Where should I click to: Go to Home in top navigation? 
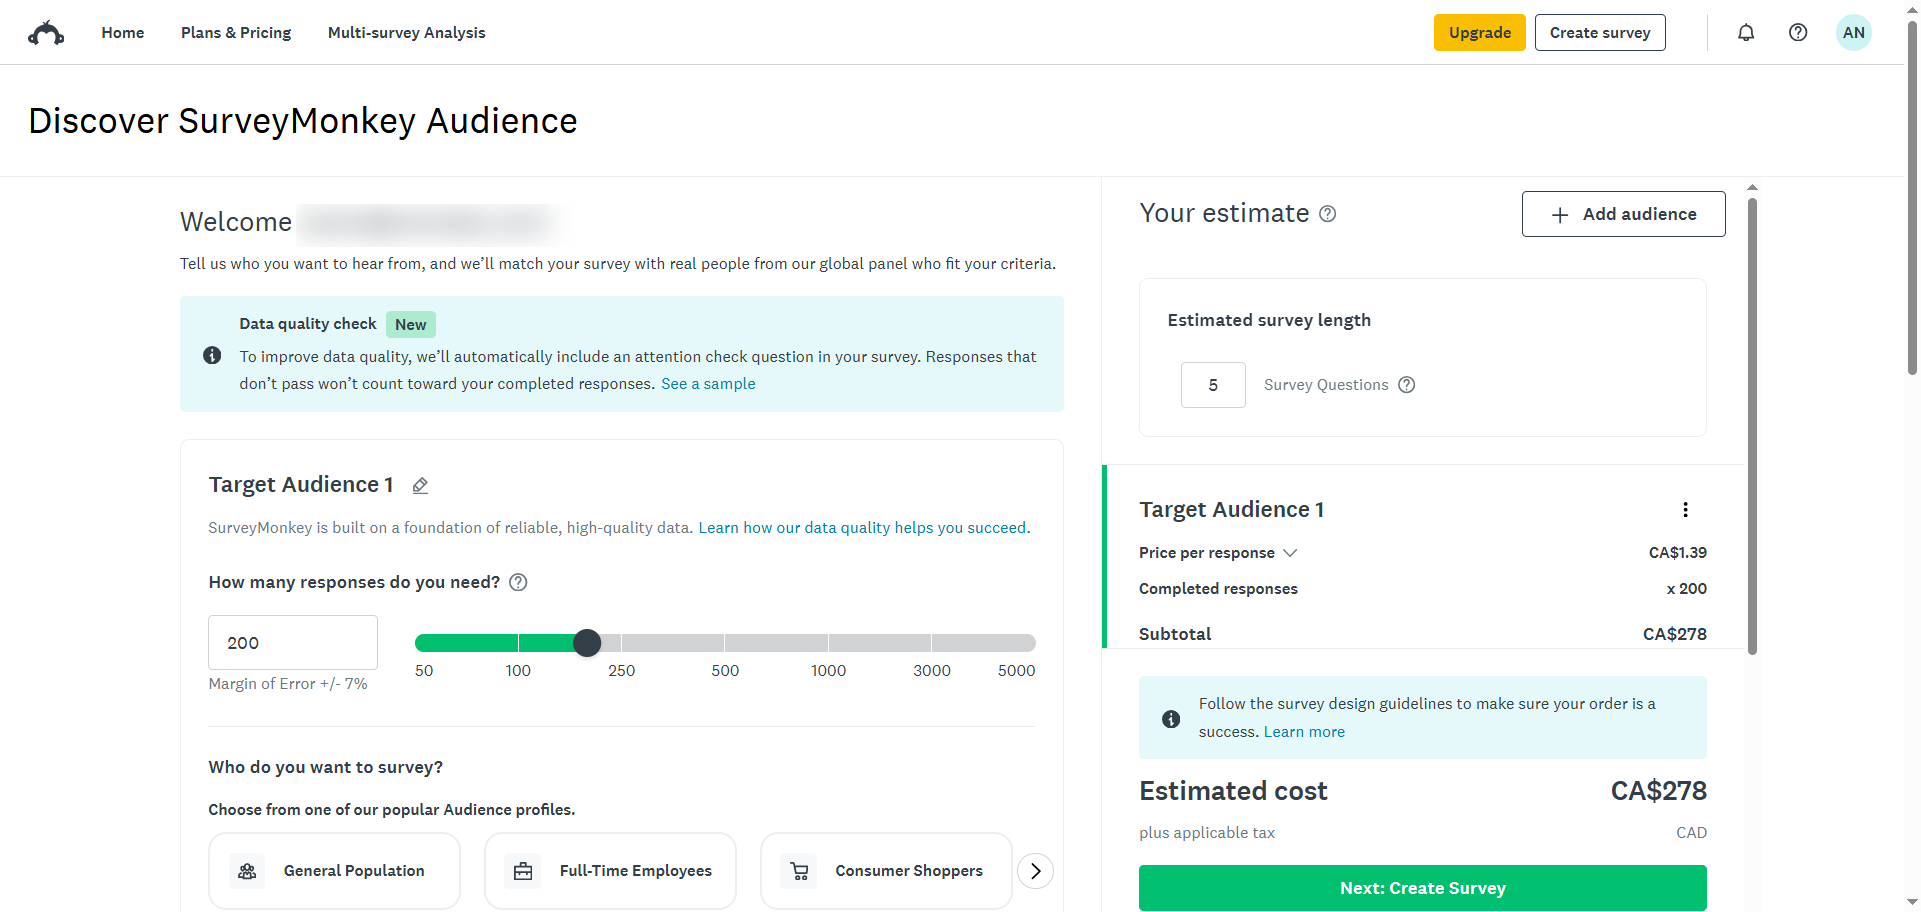tap(123, 33)
